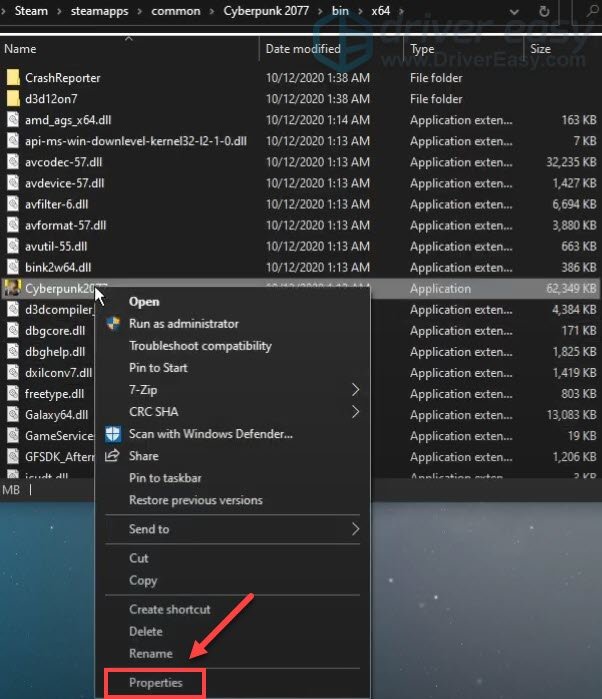Go to common in the breadcrumb path
602x699 pixels.
176,11
